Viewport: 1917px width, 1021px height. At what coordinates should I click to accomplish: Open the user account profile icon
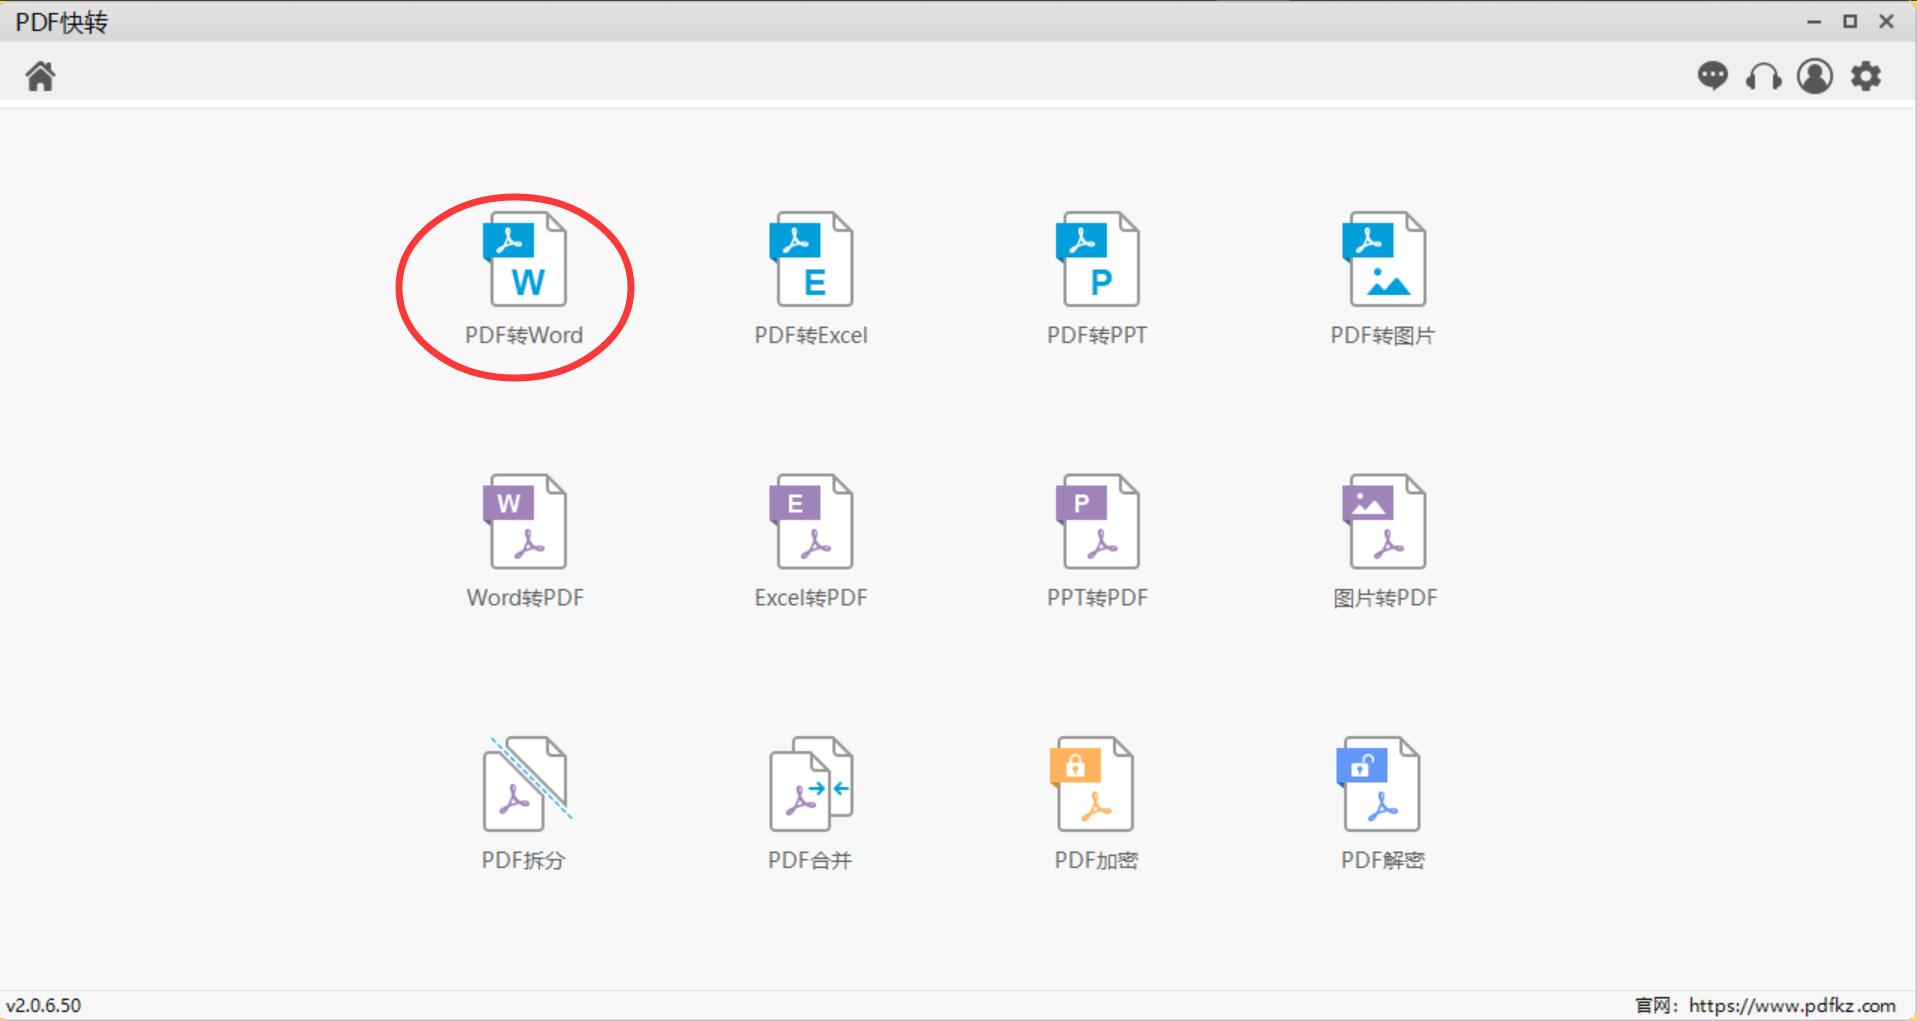tap(1814, 76)
